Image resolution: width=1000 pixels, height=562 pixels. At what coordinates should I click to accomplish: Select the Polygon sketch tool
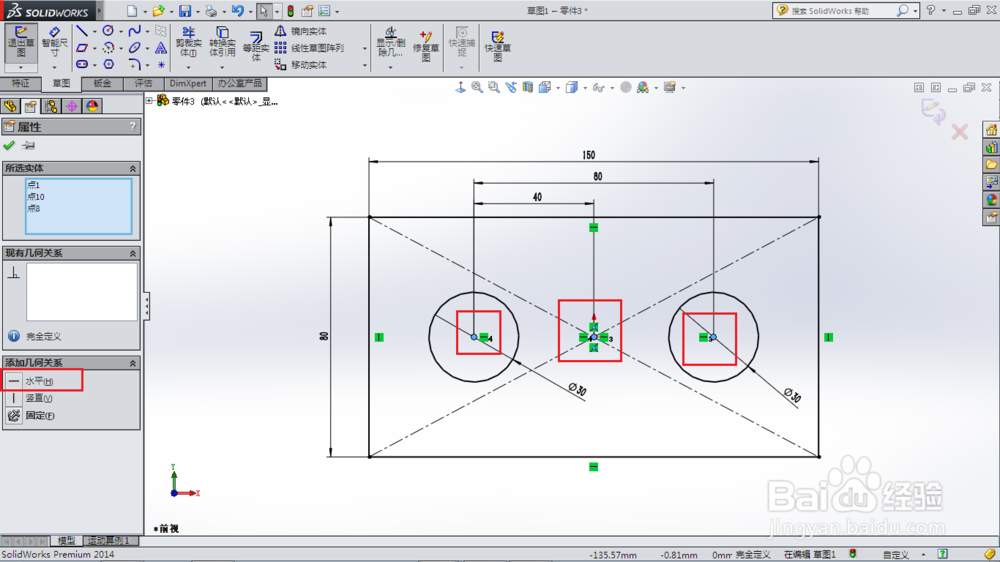click(x=108, y=64)
